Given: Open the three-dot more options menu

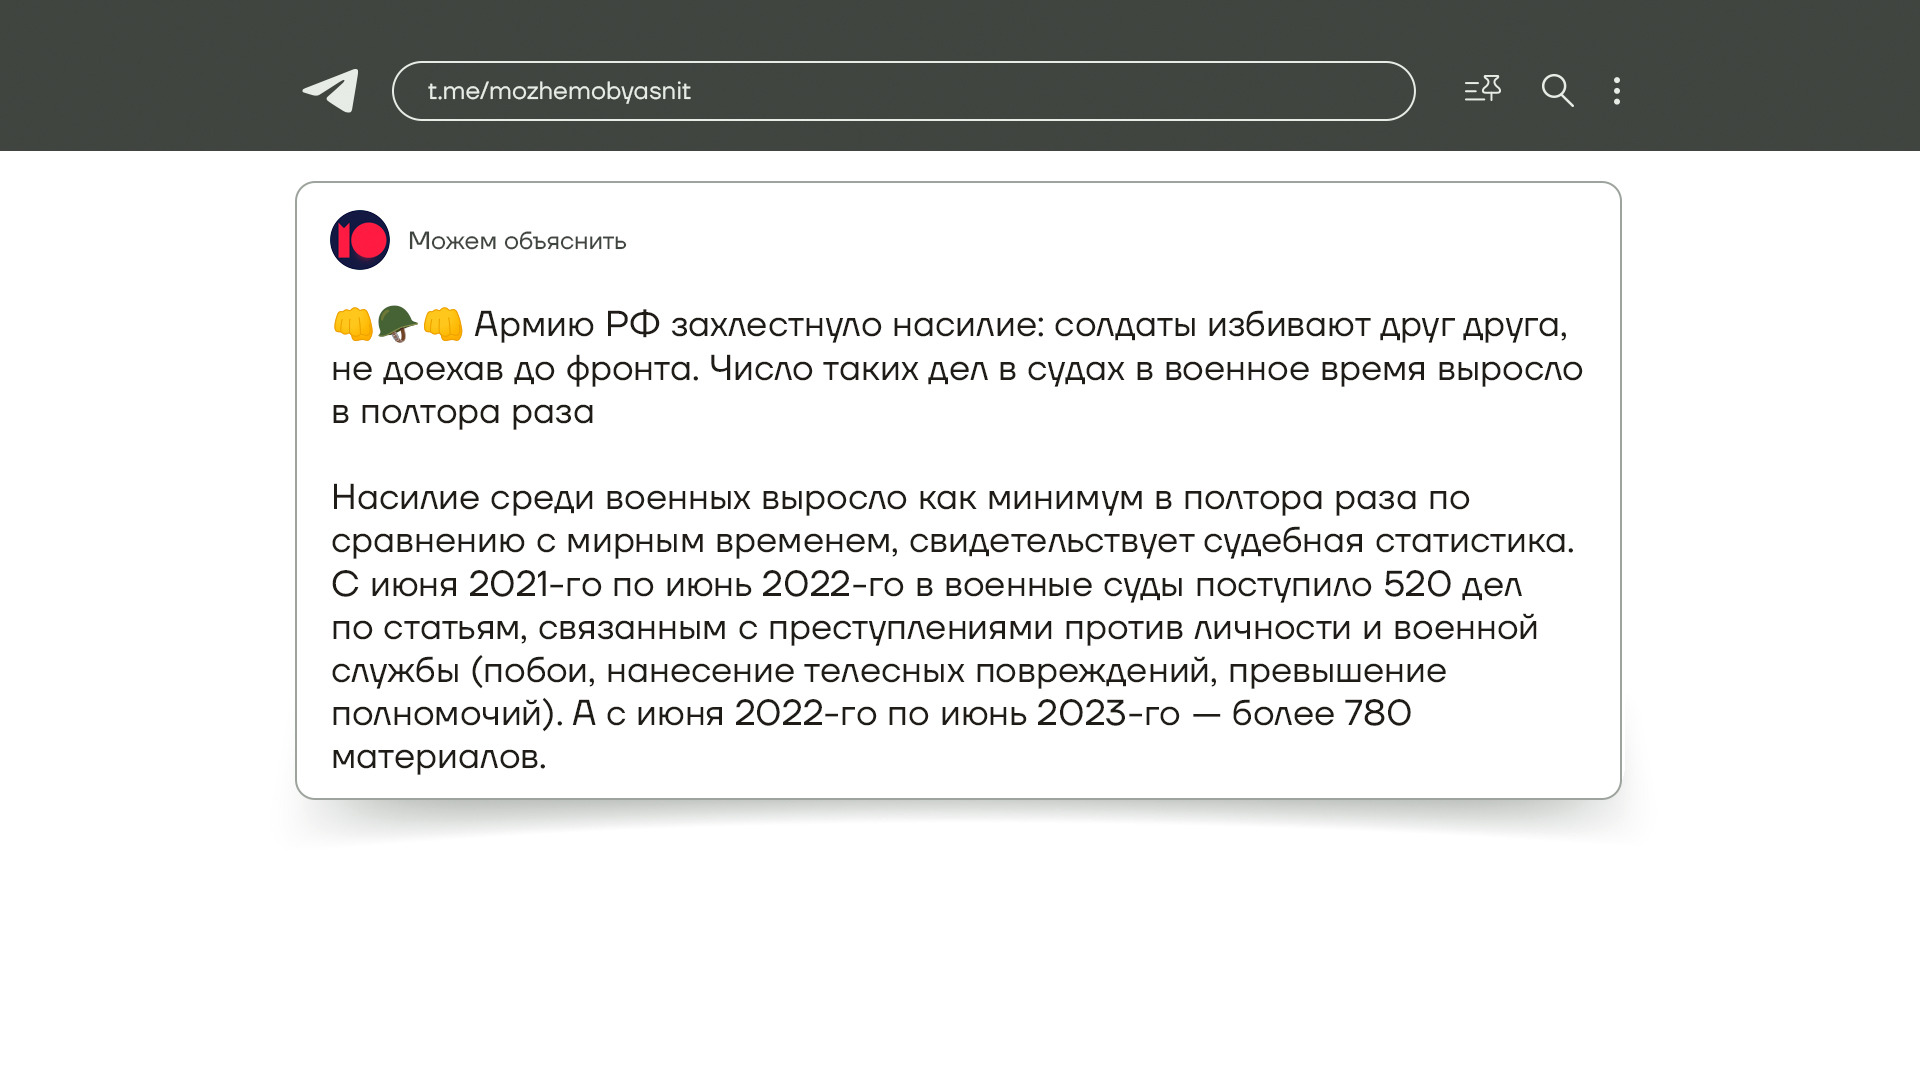Looking at the screenshot, I should point(1616,91).
